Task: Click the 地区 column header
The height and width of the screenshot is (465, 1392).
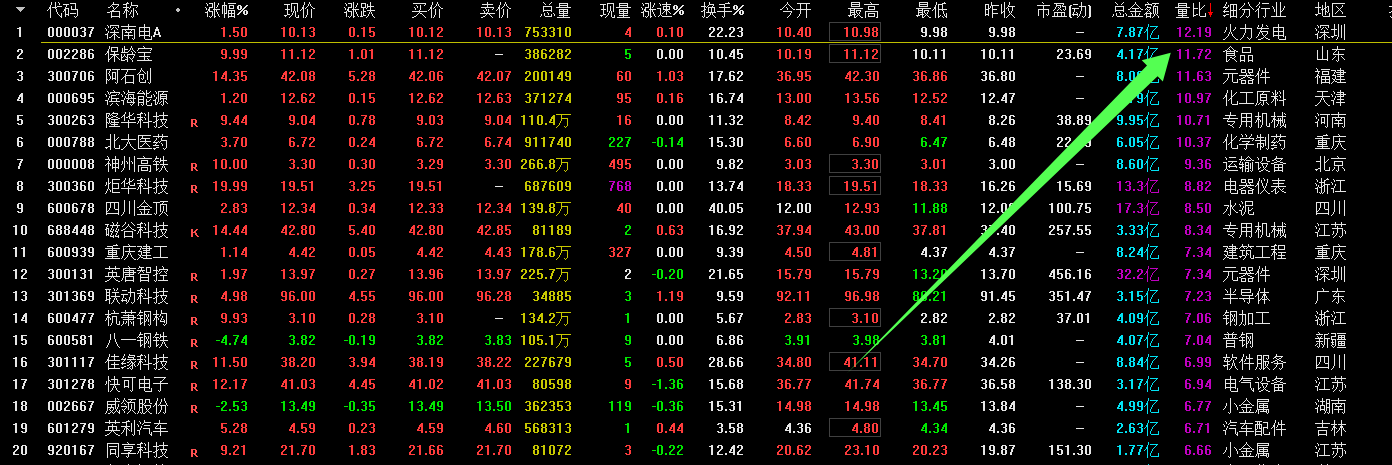Action: point(1331,11)
